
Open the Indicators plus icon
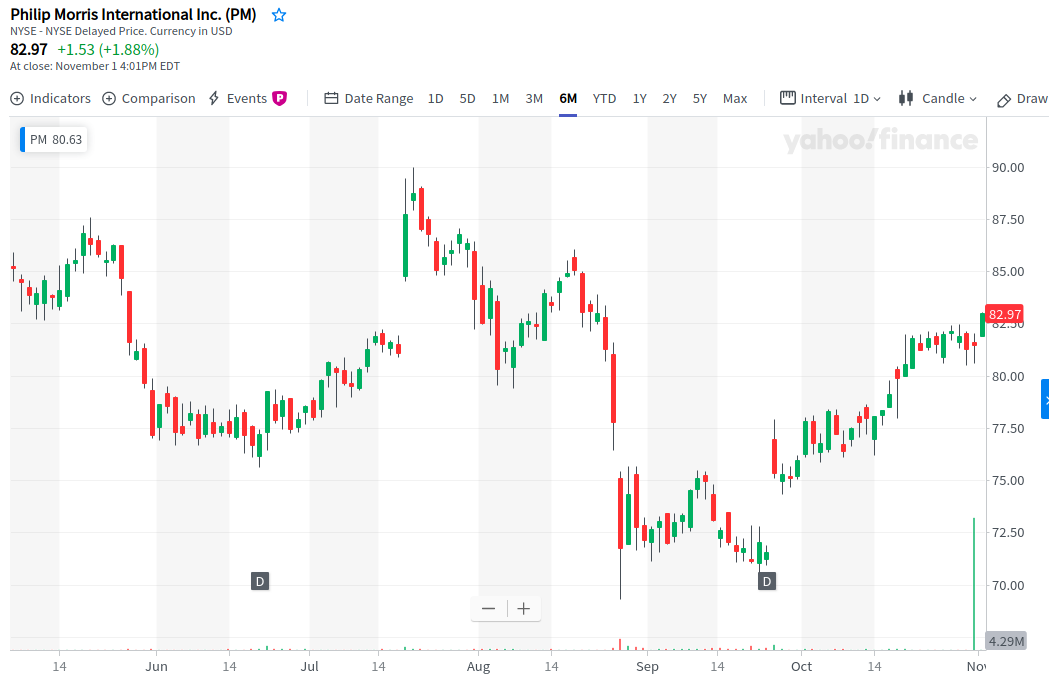pos(17,98)
